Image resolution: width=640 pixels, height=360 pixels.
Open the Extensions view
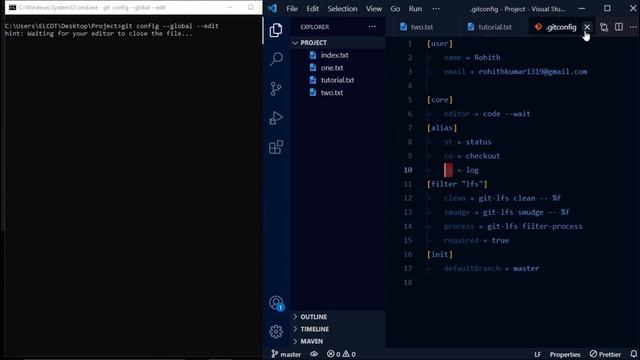click(276, 147)
